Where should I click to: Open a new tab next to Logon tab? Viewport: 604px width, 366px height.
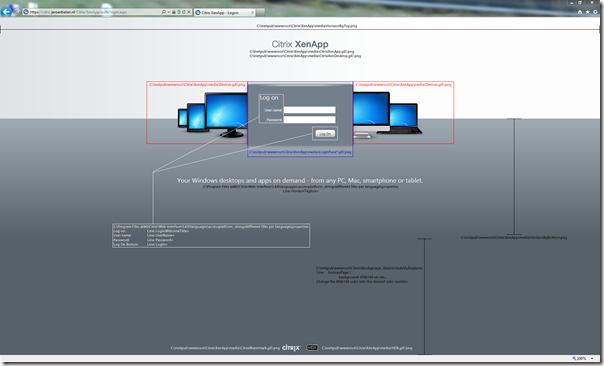click(x=260, y=12)
